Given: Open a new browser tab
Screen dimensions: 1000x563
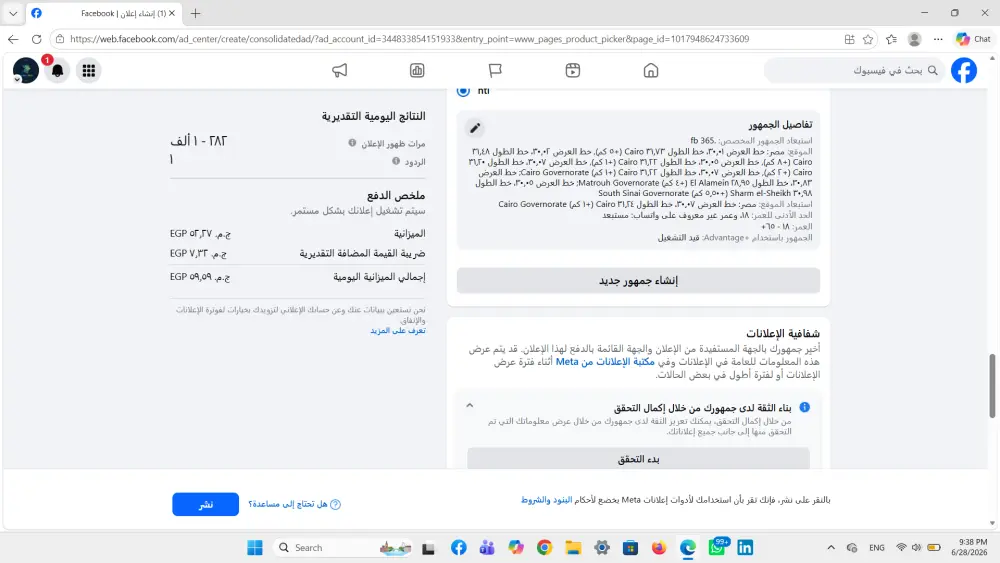Looking at the screenshot, I should click(x=195, y=13).
